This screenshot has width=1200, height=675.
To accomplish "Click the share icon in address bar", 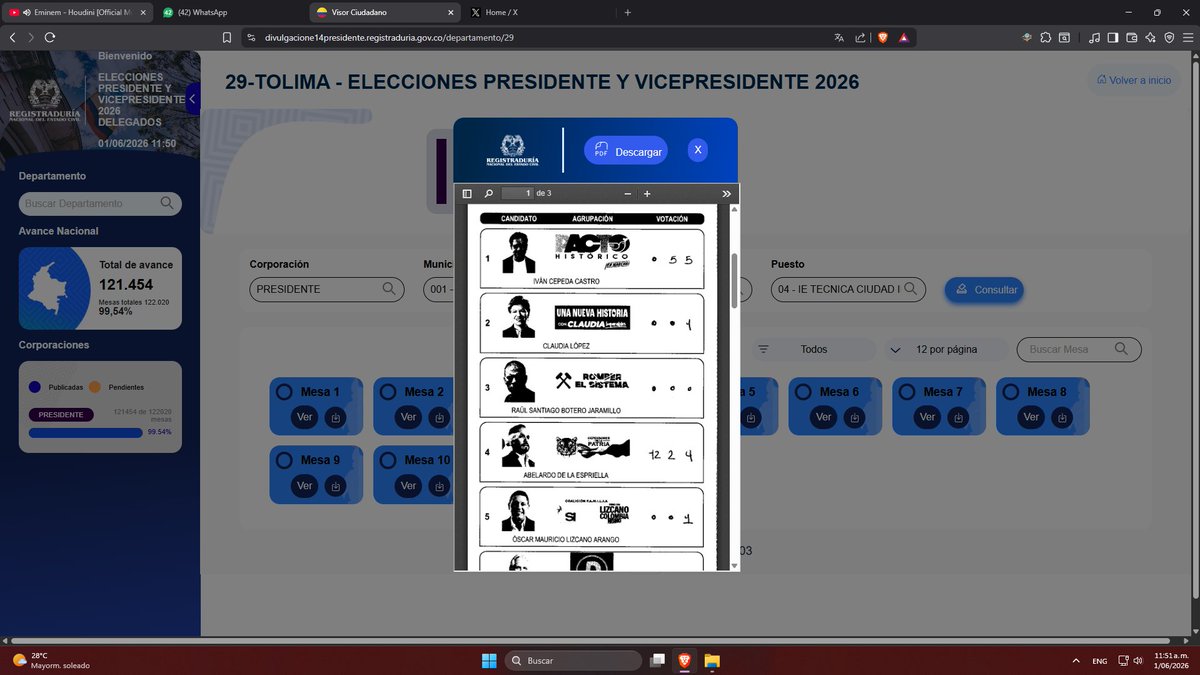I will pos(860,37).
